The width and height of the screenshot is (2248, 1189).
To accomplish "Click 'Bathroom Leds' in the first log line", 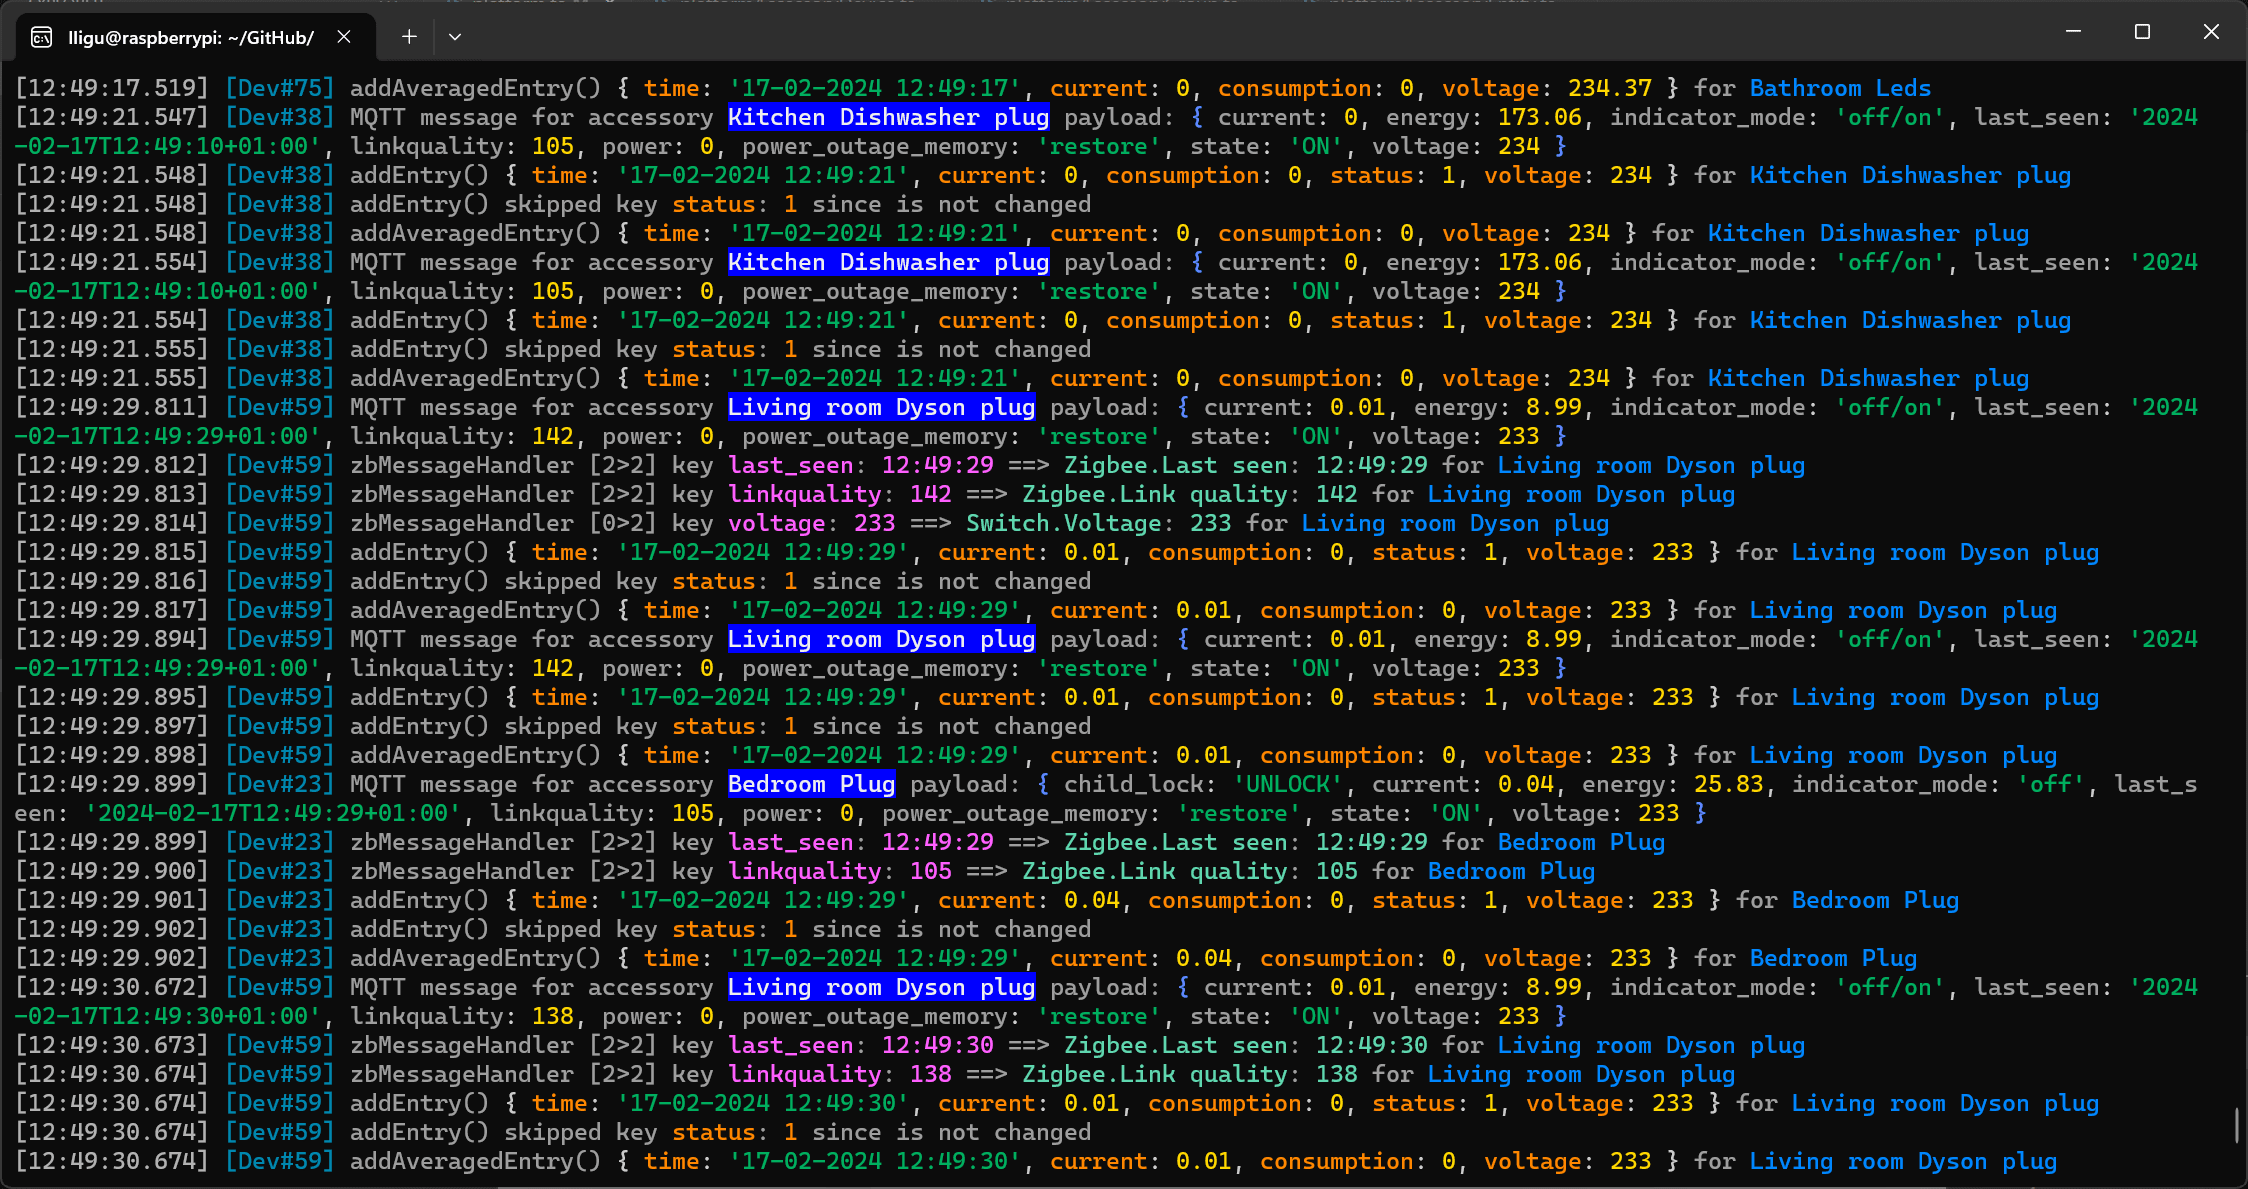I will [1840, 88].
